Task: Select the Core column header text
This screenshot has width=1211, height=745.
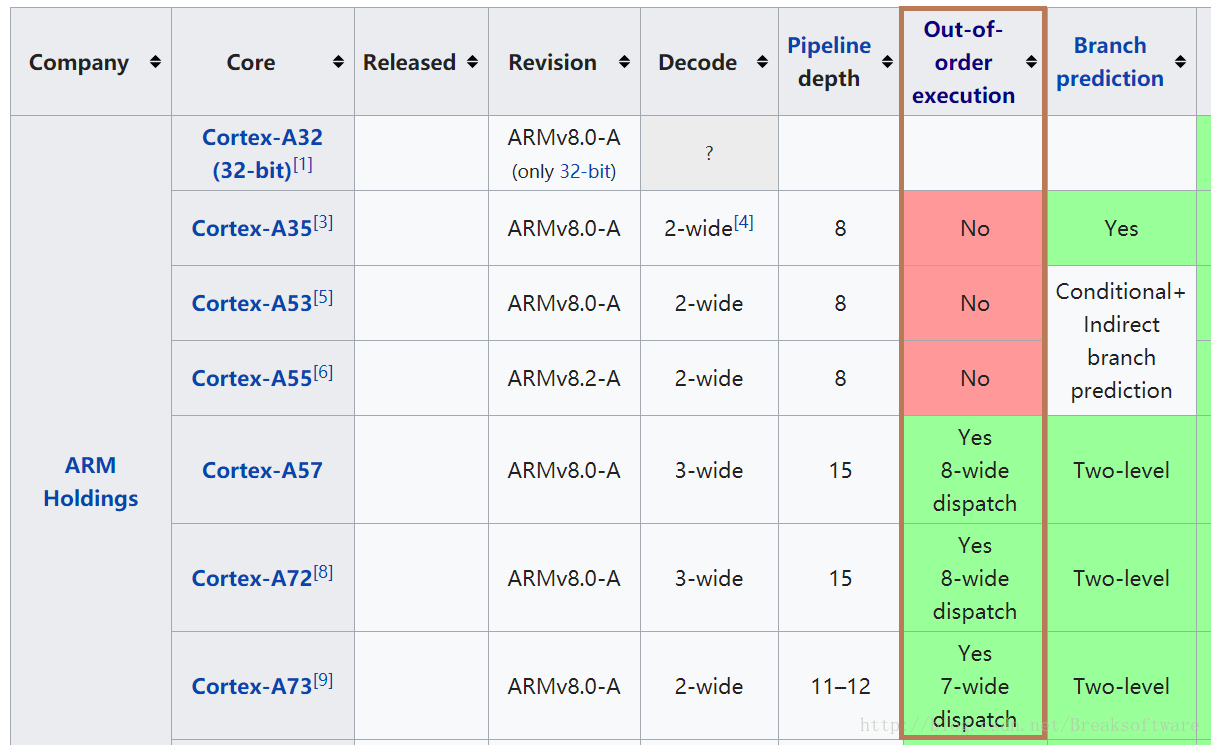Action: coord(251,62)
